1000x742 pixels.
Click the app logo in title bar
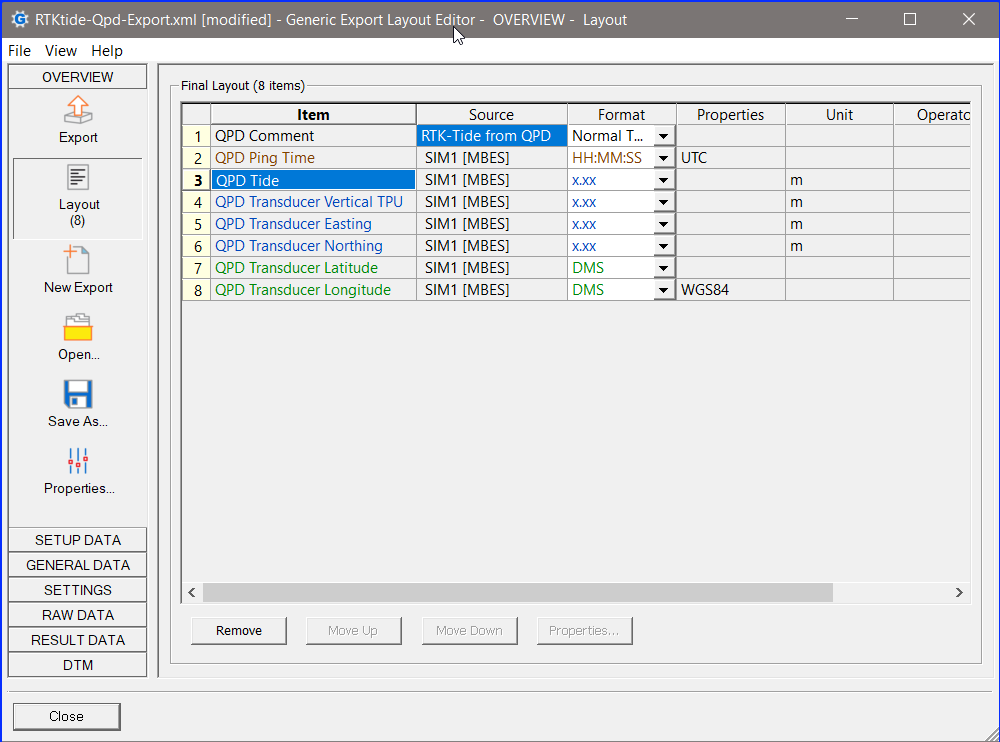18,19
